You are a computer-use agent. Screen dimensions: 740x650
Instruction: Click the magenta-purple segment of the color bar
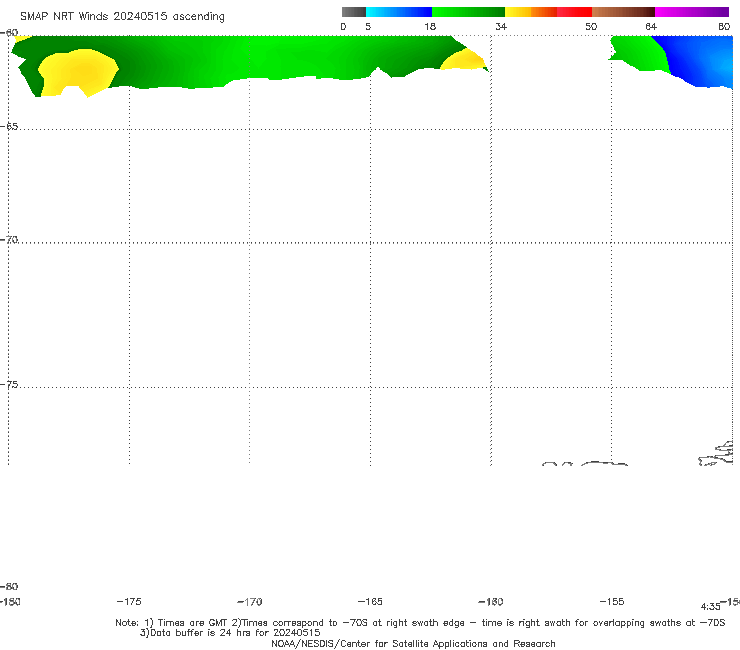pyautogui.click(x=692, y=12)
